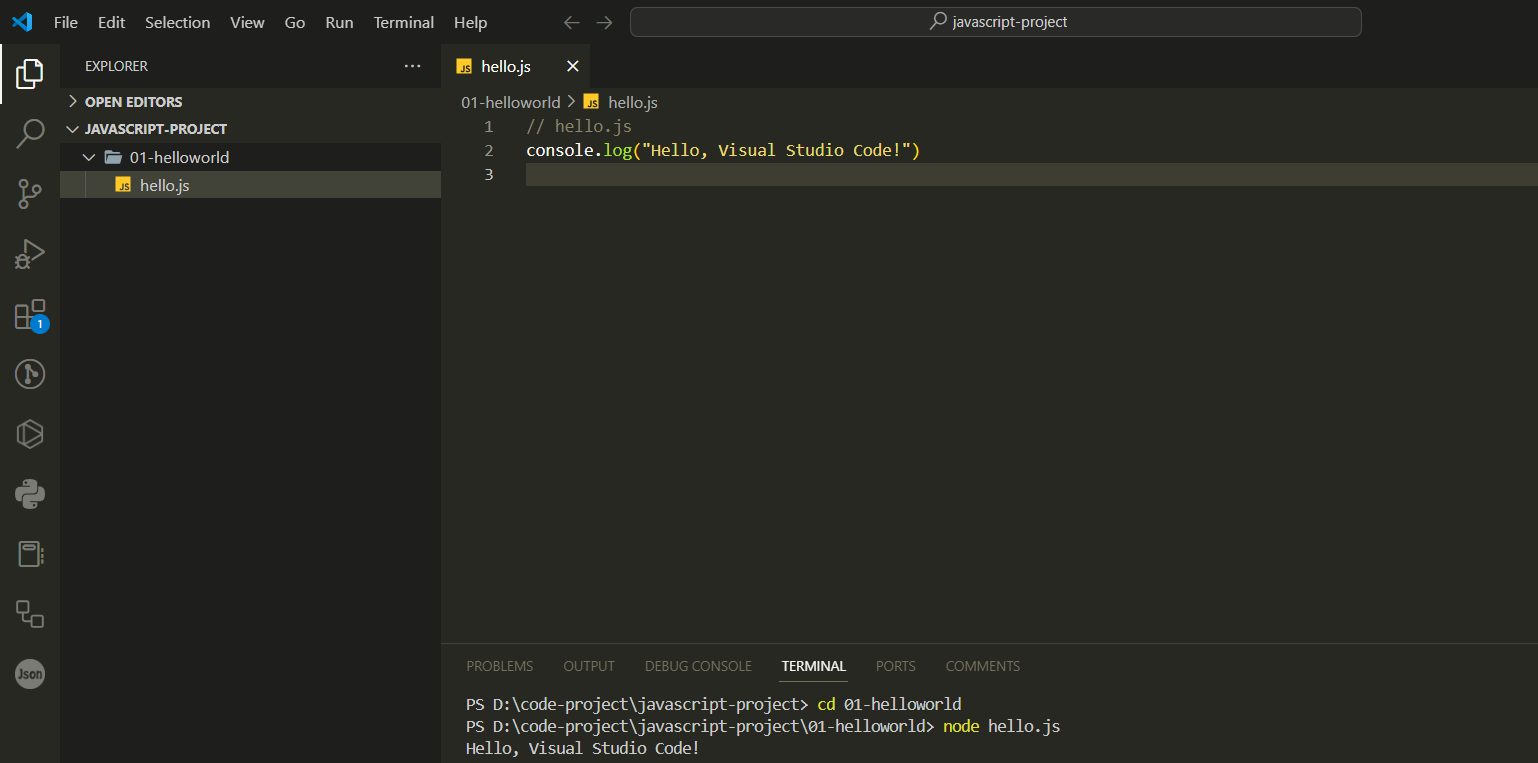Click the 'Hello, Visual Studio Code!' terminal output
The height and width of the screenshot is (763, 1538).
tap(583, 748)
